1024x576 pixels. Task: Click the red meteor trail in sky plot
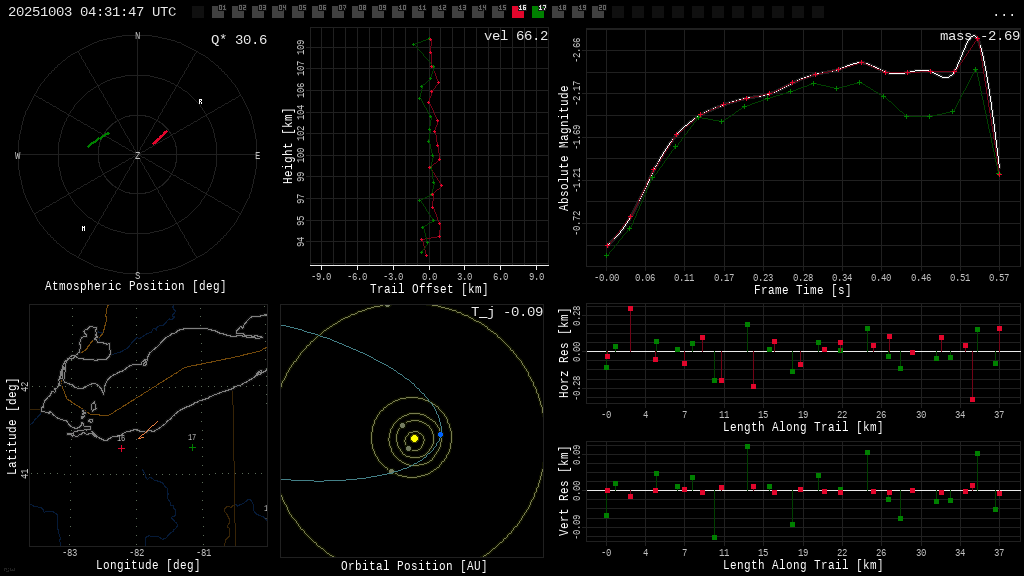coord(160,137)
